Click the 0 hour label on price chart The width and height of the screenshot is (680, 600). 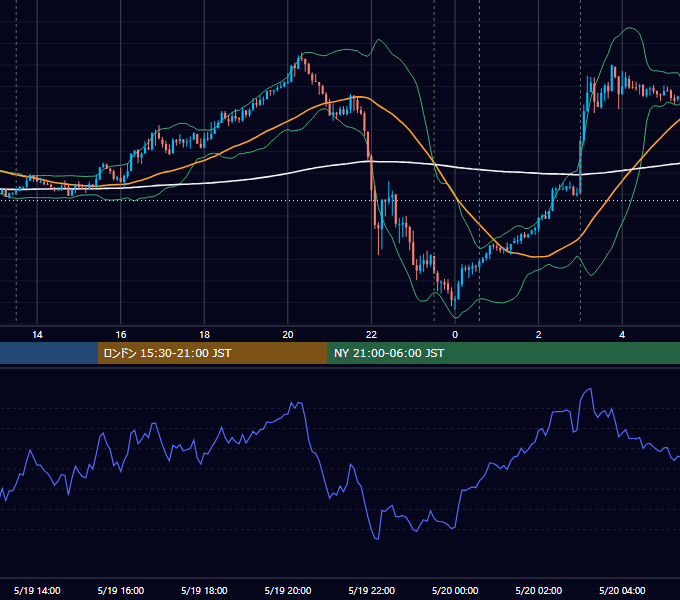point(455,335)
